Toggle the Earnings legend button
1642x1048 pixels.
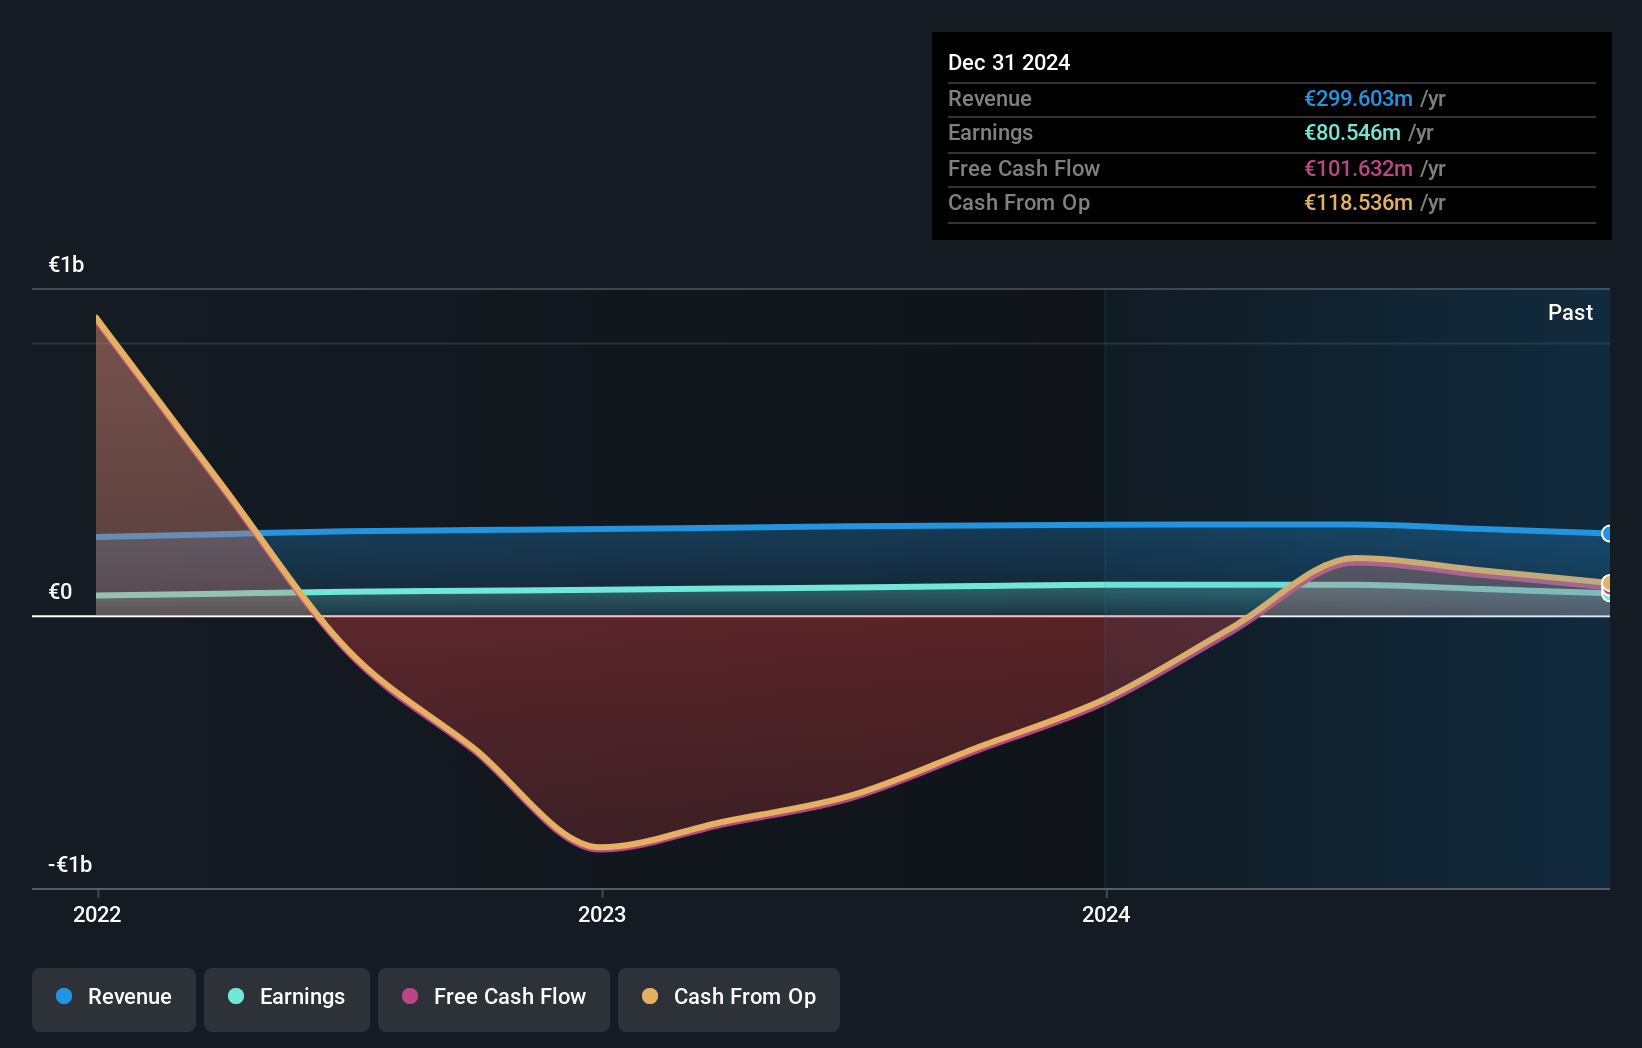pyautogui.click(x=287, y=999)
